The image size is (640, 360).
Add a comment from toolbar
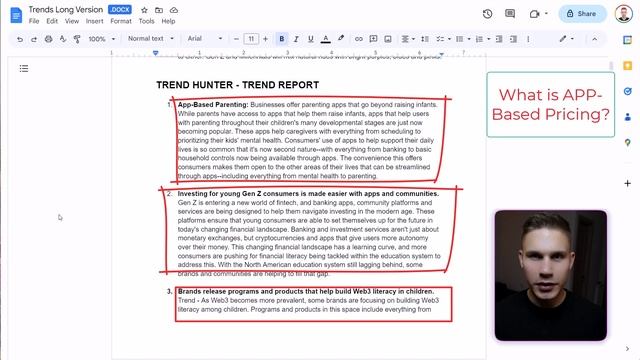(x=373, y=39)
